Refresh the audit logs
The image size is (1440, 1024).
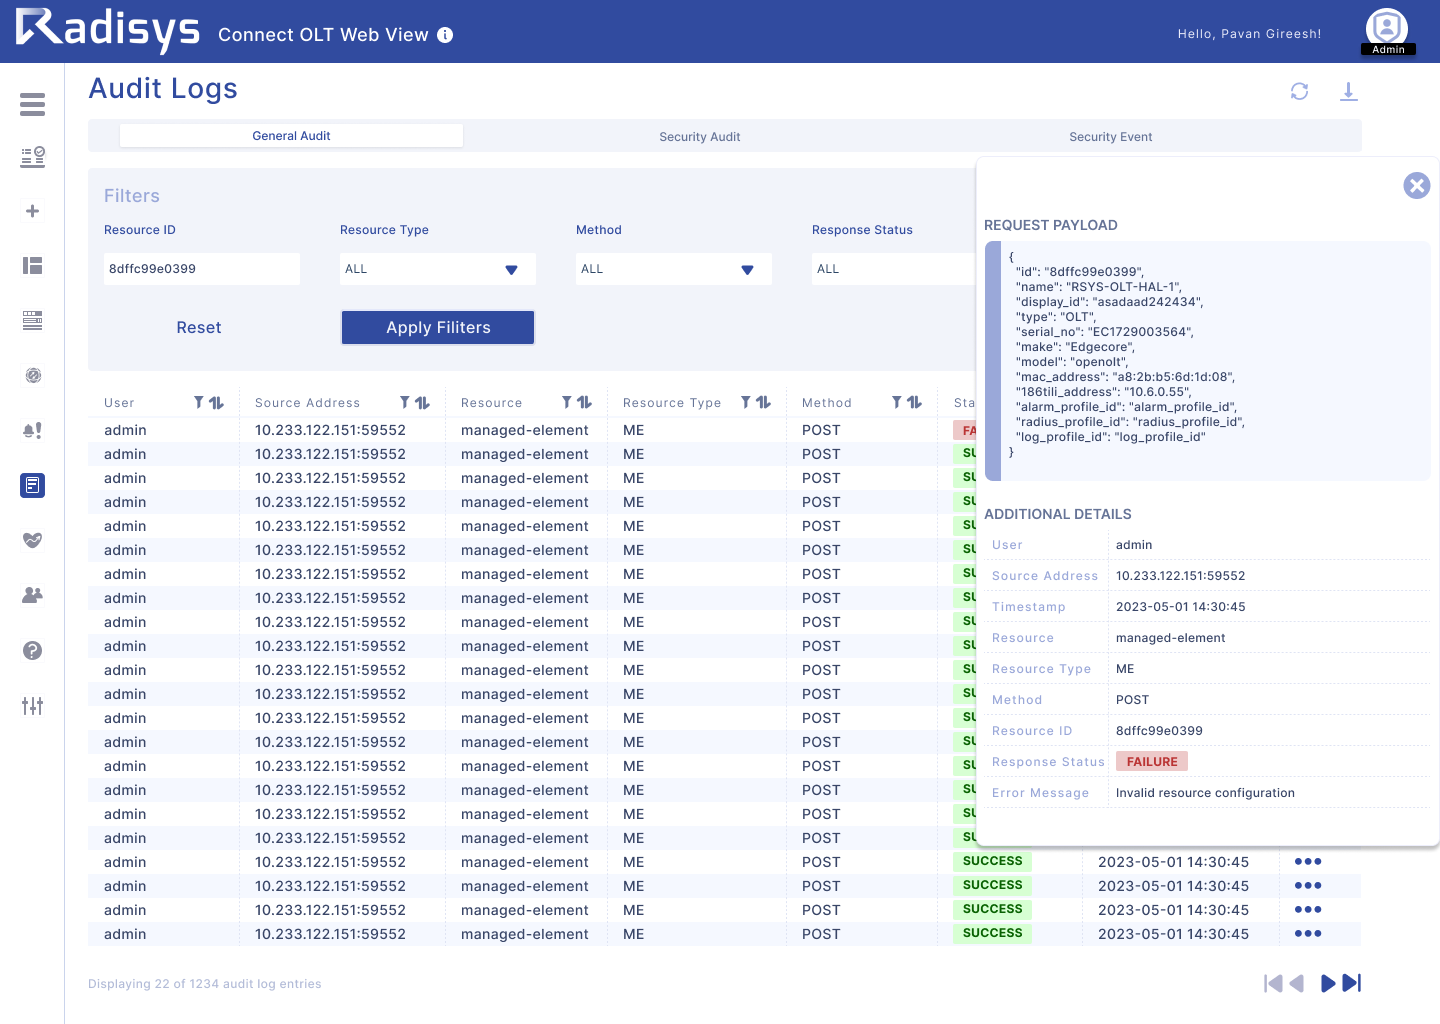pyautogui.click(x=1299, y=92)
